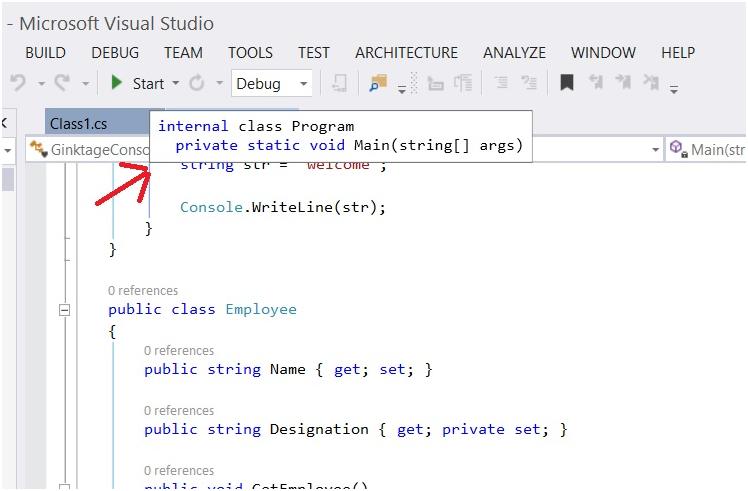Image resolution: width=748 pixels, height=491 pixels.
Task: Open the TEAM menu
Action: pyautogui.click(x=183, y=52)
